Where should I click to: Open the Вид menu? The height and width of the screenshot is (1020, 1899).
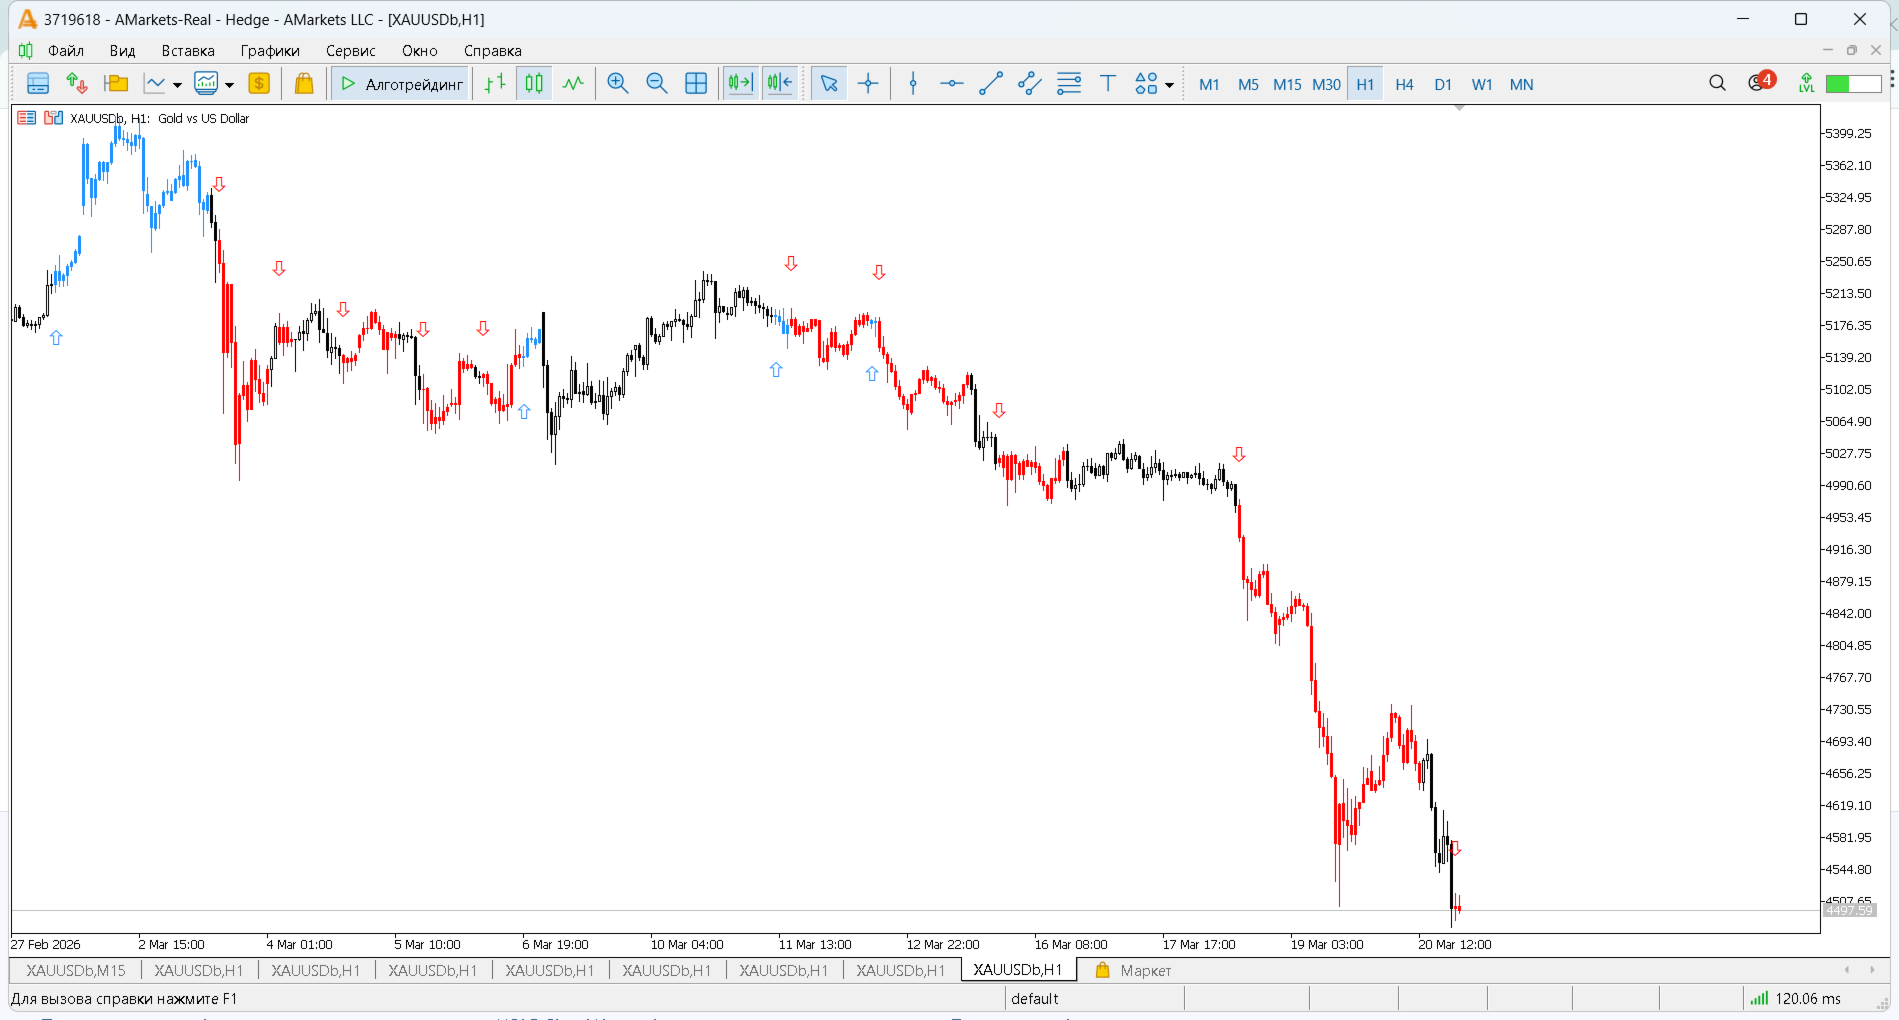[122, 51]
